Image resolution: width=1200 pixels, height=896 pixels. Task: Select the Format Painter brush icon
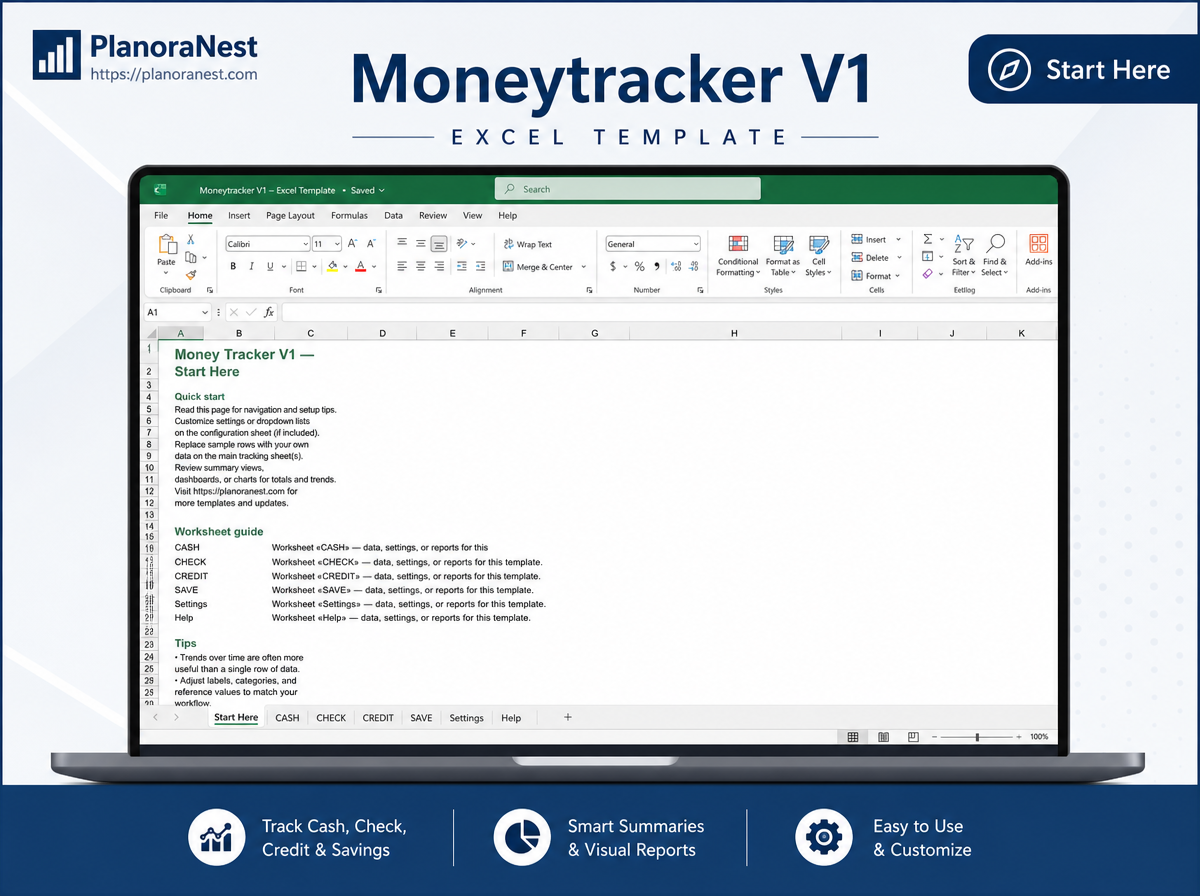tap(191, 274)
